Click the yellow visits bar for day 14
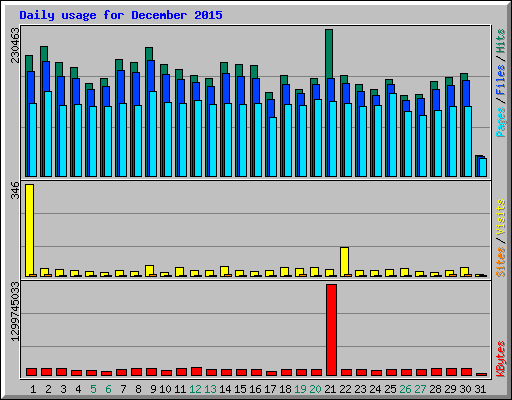The width and height of the screenshot is (512, 400). click(224, 271)
